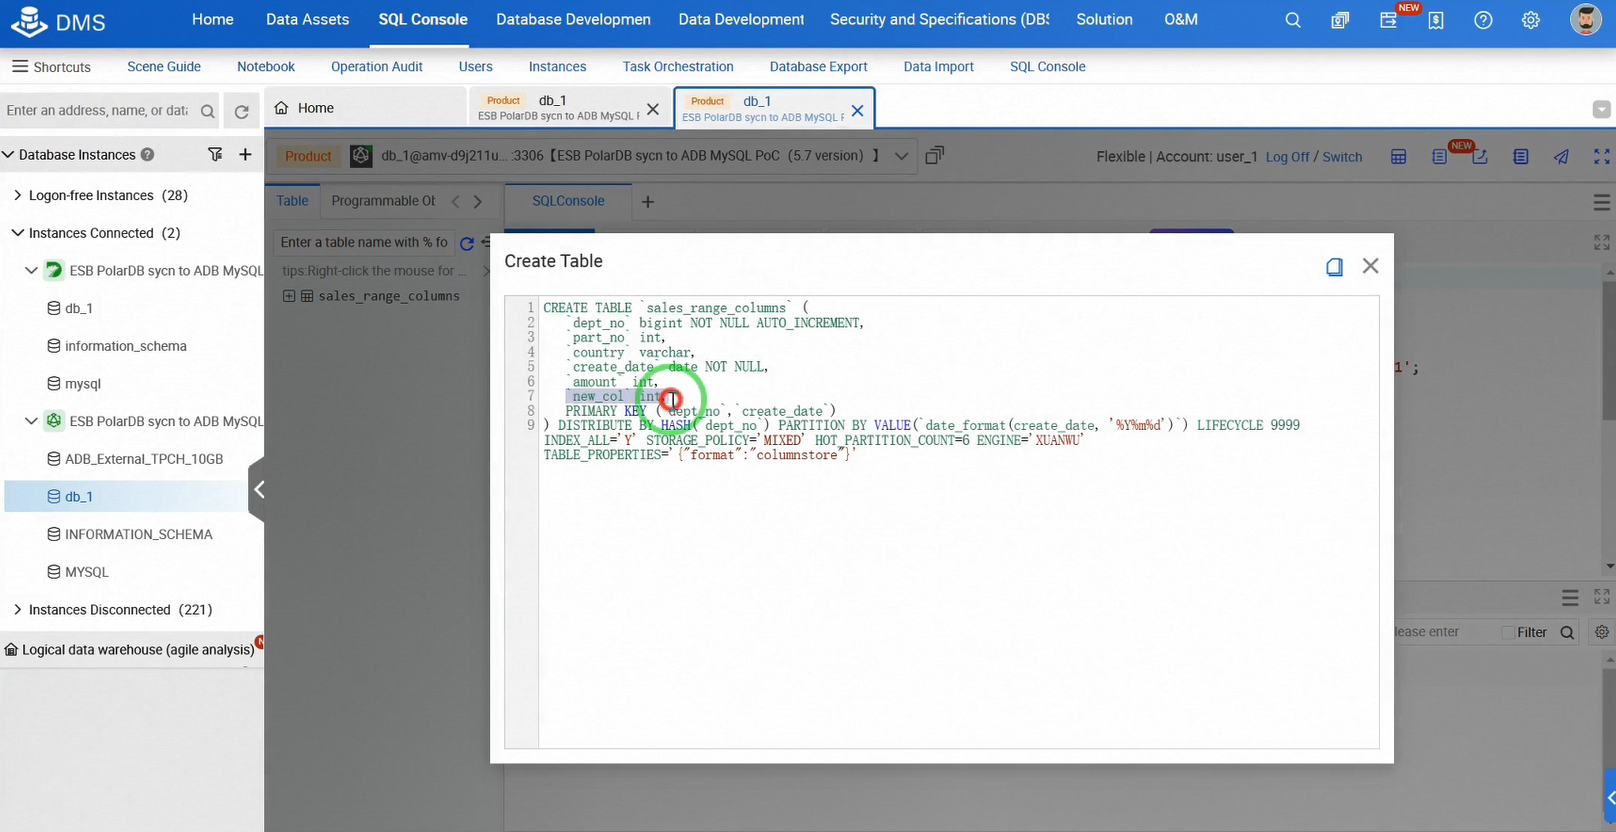Collapse the Database Instances section

8,155
